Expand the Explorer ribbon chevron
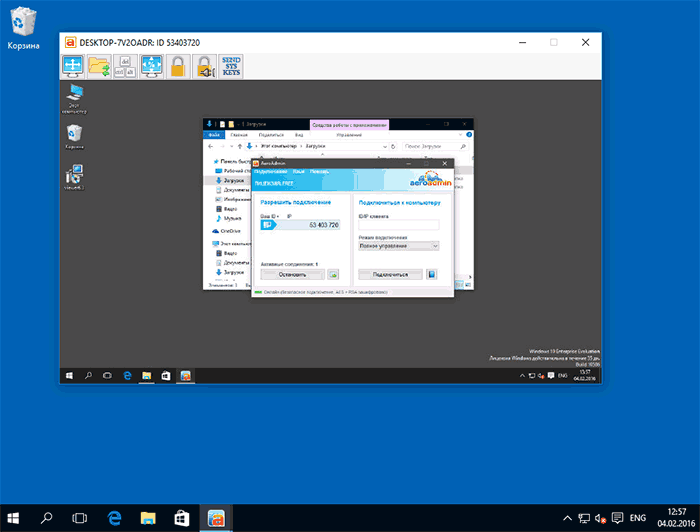This screenshot has width=700, height=532. [461, 135]
